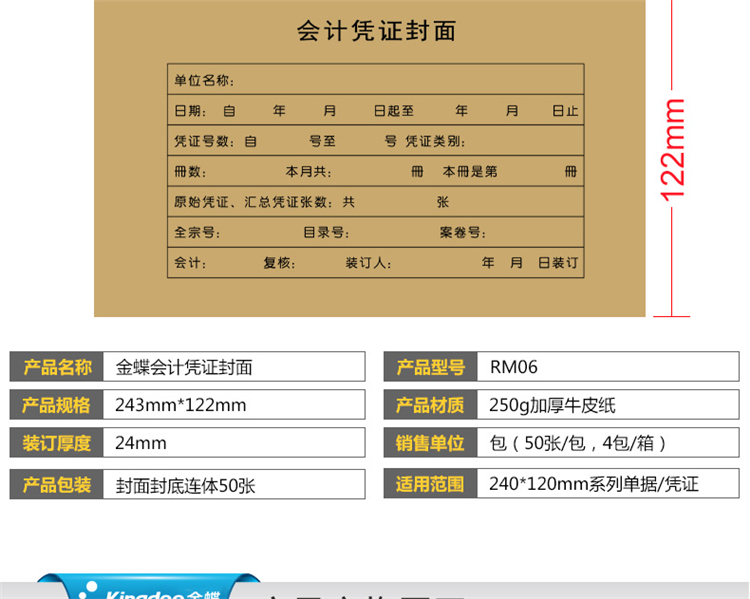Image resolution: width=750 pixels, height=599 pixels.
Task: Click the 250g加厚牛皮纸 material value
Action: [x=552, y=405]
